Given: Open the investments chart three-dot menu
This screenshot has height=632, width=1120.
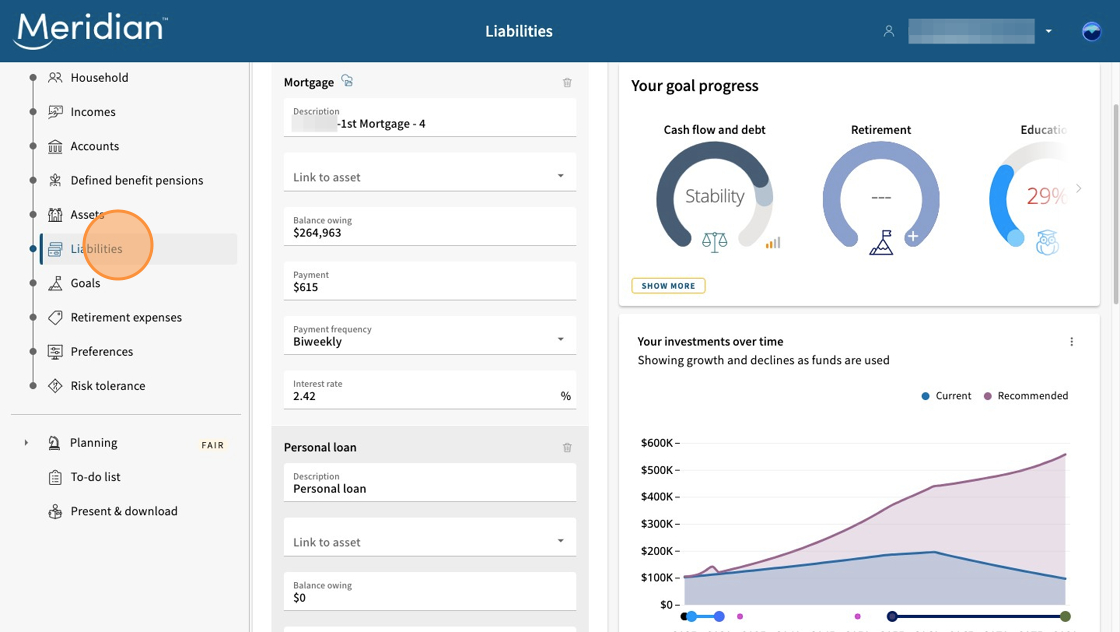Looking at the screenshot, I should point(1071,342).
